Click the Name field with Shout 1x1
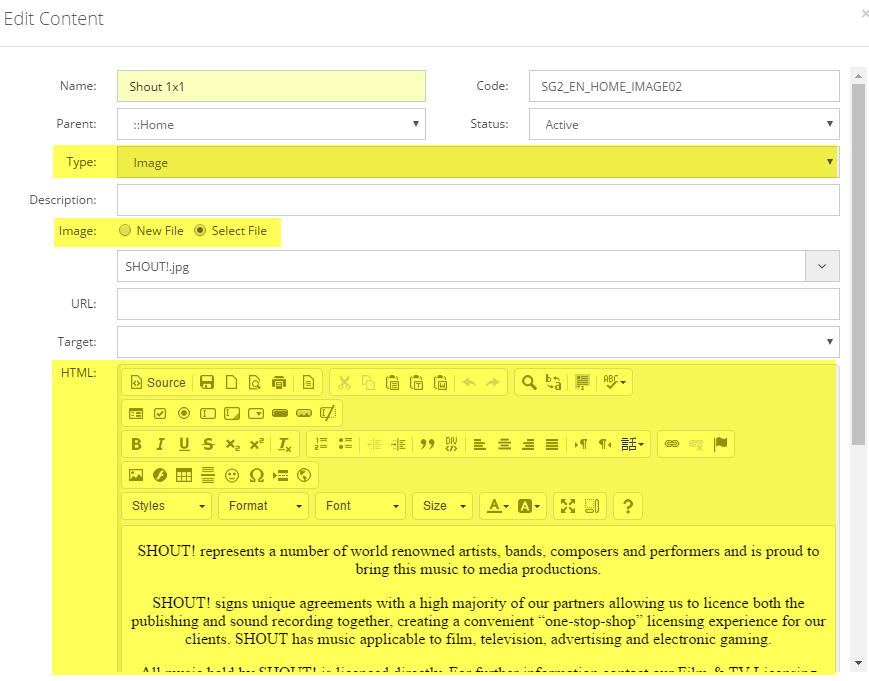This screenshot has width=869, height=681. click(x=271, y=86)
